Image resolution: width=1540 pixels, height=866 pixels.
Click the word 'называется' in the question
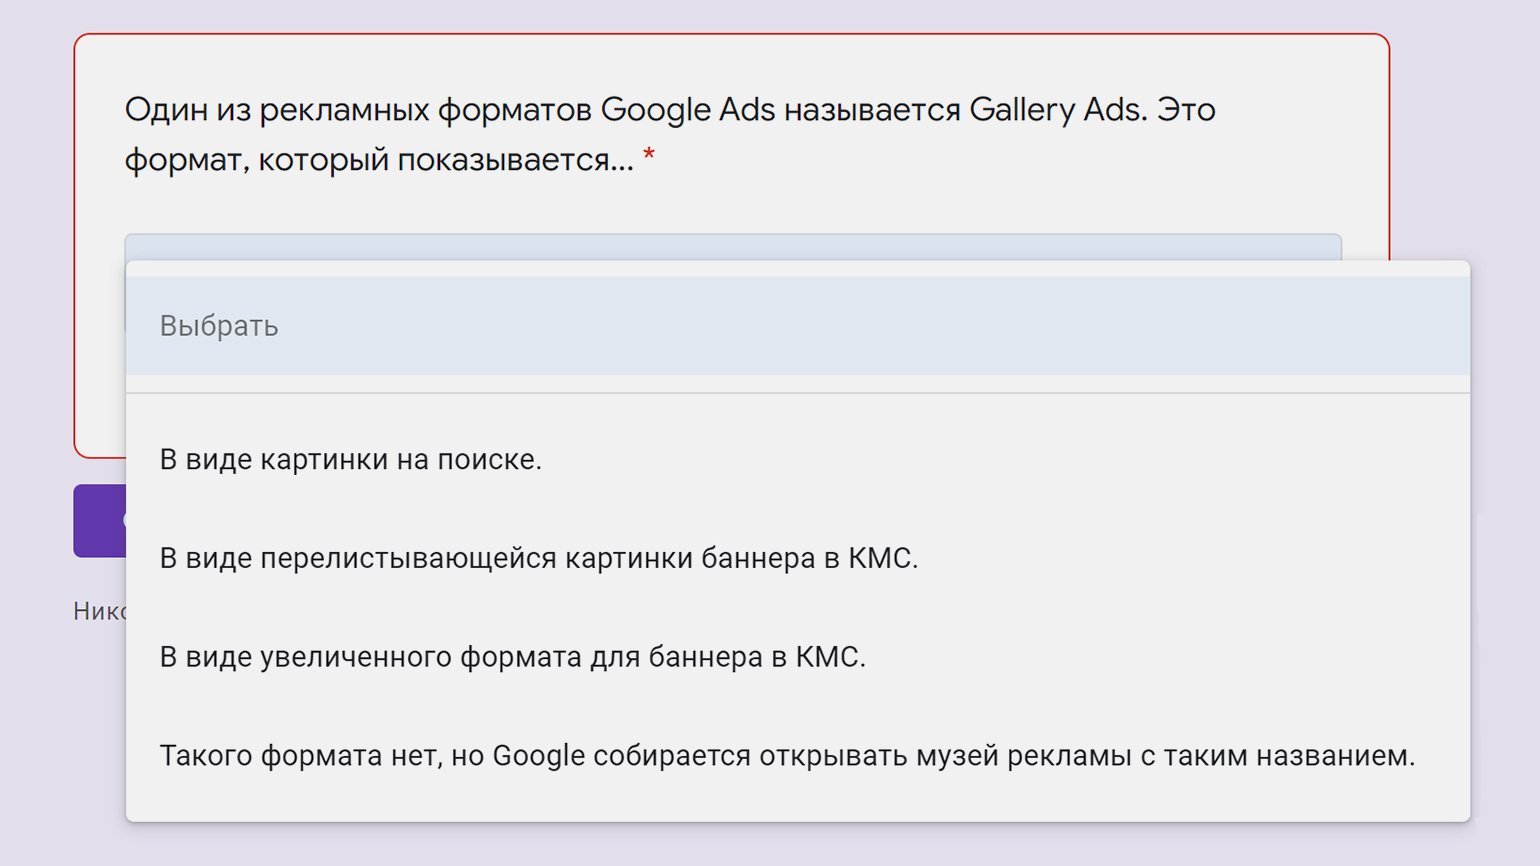point(872,110)
